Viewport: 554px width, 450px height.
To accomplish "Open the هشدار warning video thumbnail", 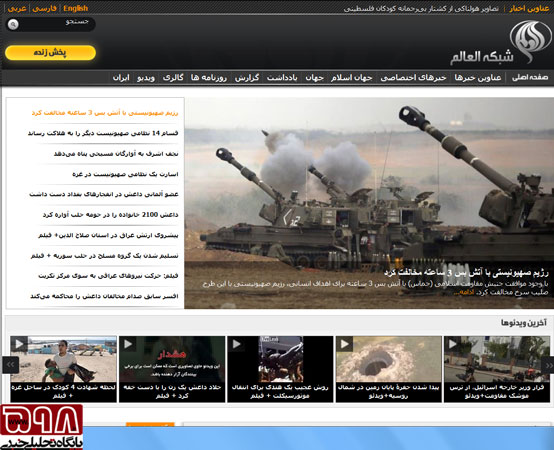I will [x=172, y=359].
